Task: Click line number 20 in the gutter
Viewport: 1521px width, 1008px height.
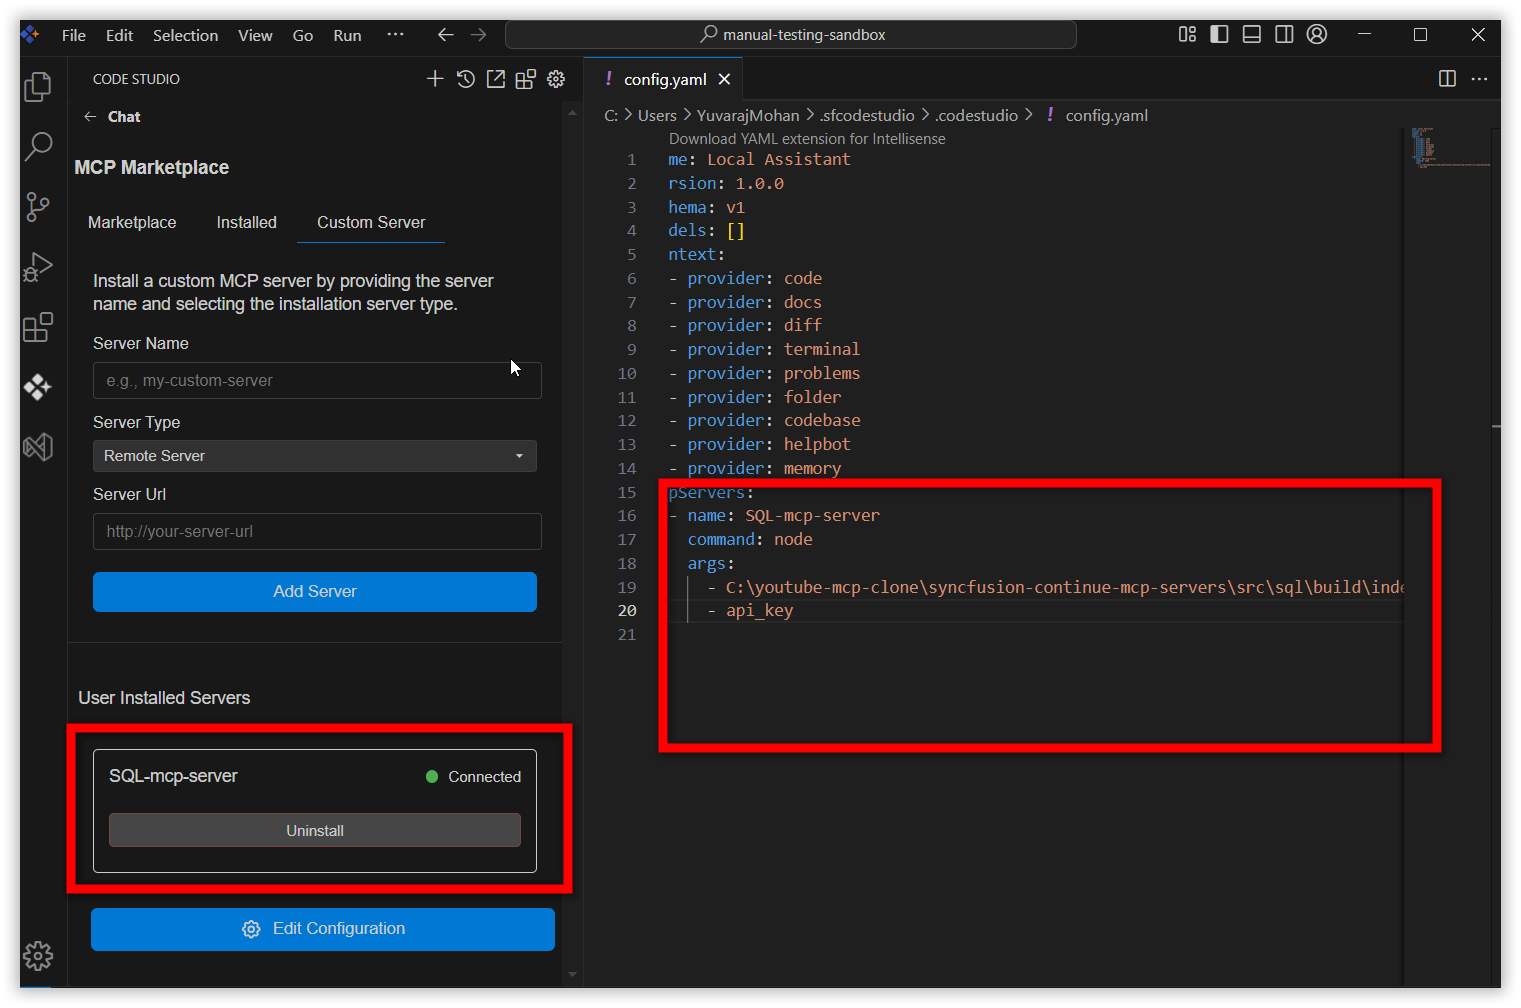Action: pos(627,611)
